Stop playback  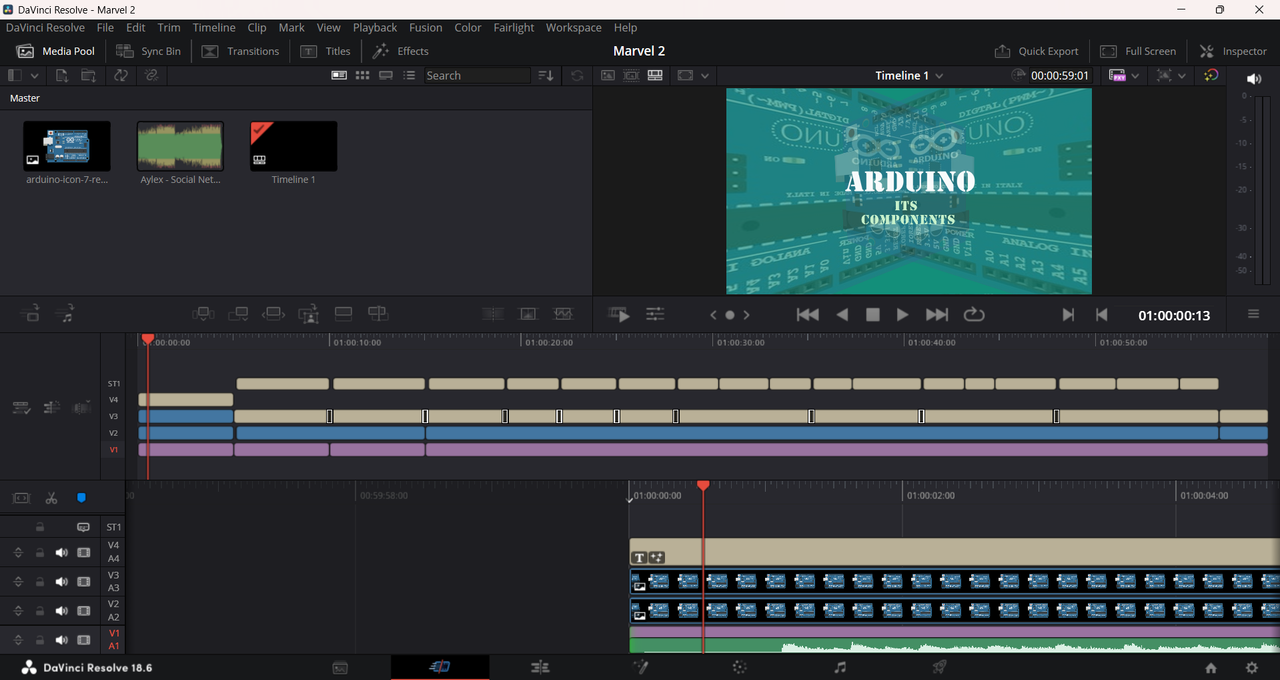pos(872,314)
